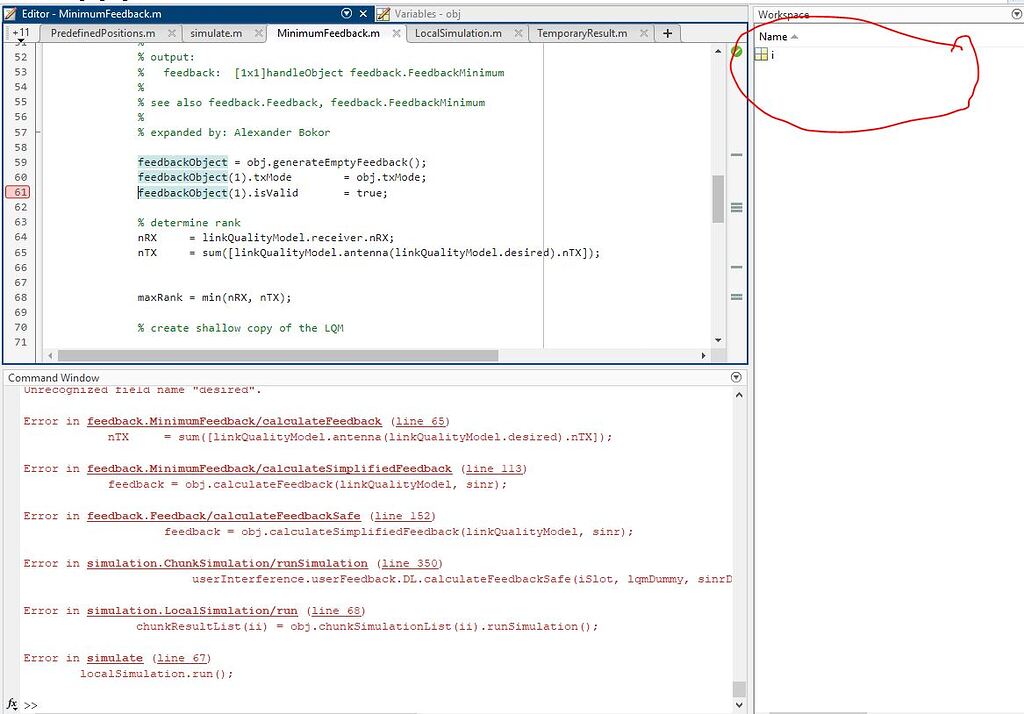Open the Workspace panel actions menu
This screenshot has width=1024, height=714.
pyautogui.click(x=1017, y=14)
